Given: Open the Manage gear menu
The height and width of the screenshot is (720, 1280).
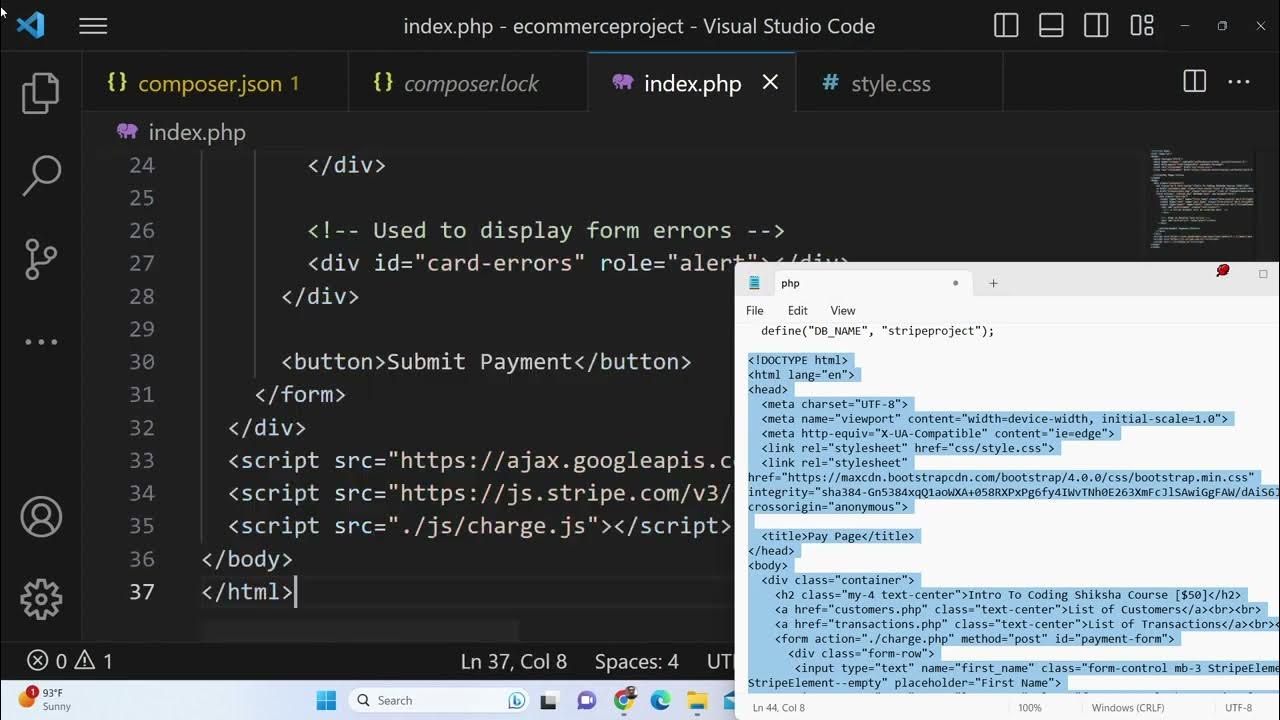Looking at the screenshot, I should (41, 599).
